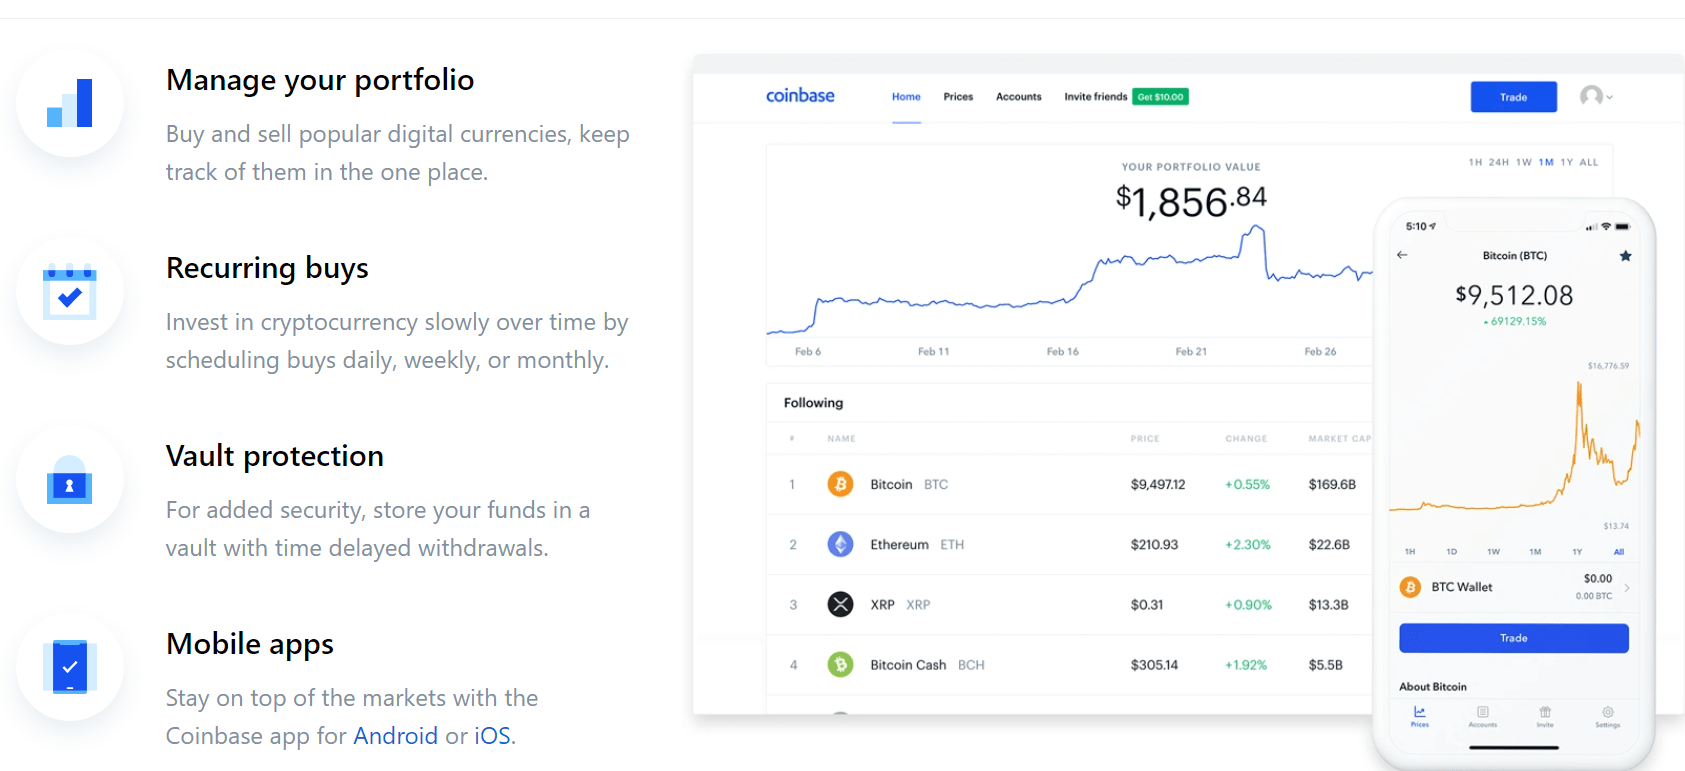Click the blue Trade button in header

(x=1513, y=97)
